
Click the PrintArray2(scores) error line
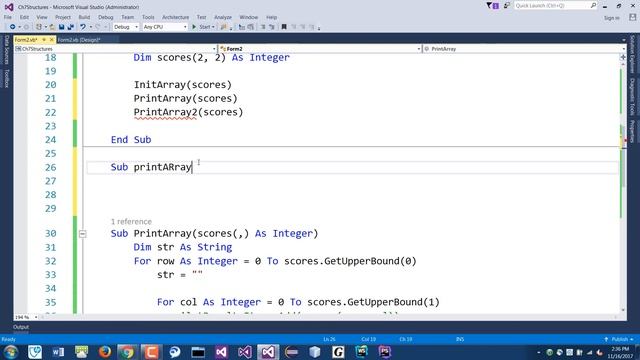click(x=188, y=112)
